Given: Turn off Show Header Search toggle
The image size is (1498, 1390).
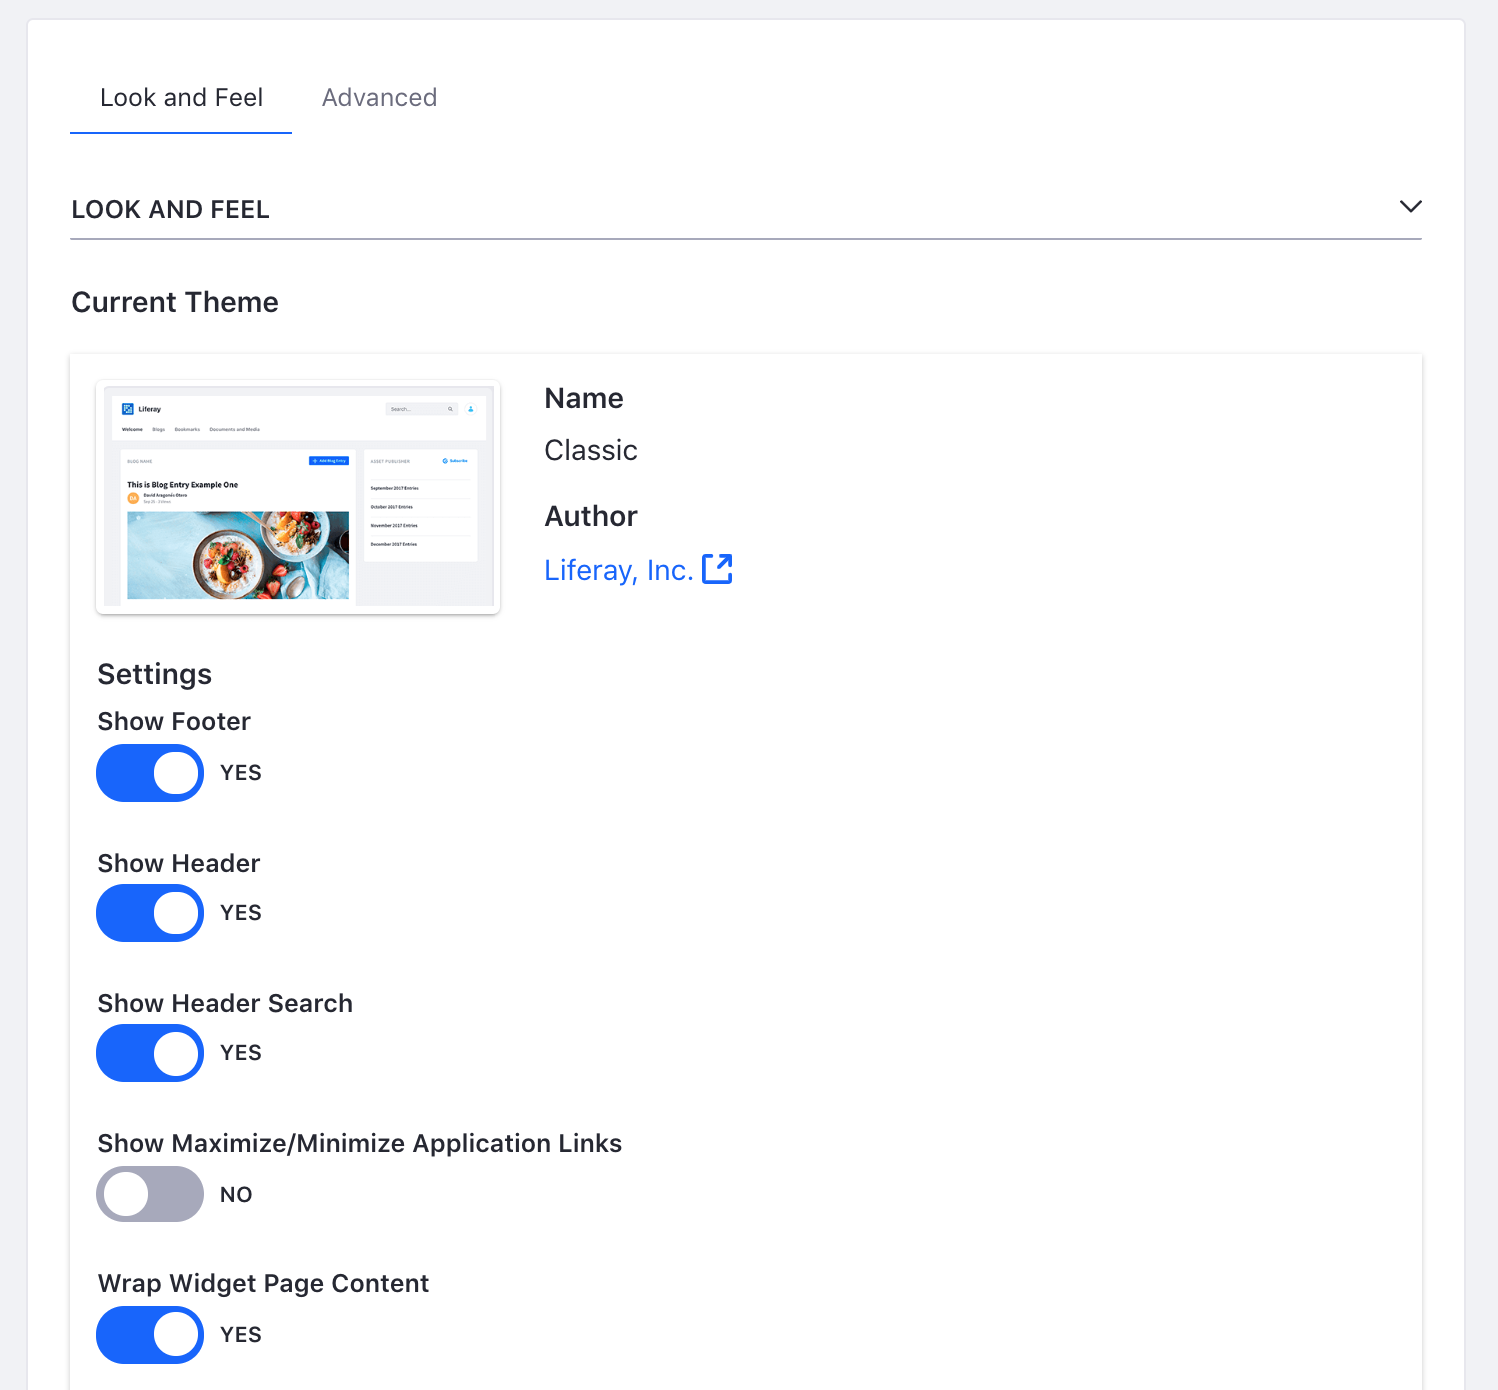Looking at the screenshot, I should pyautogui.click(x=150, y=1053).
